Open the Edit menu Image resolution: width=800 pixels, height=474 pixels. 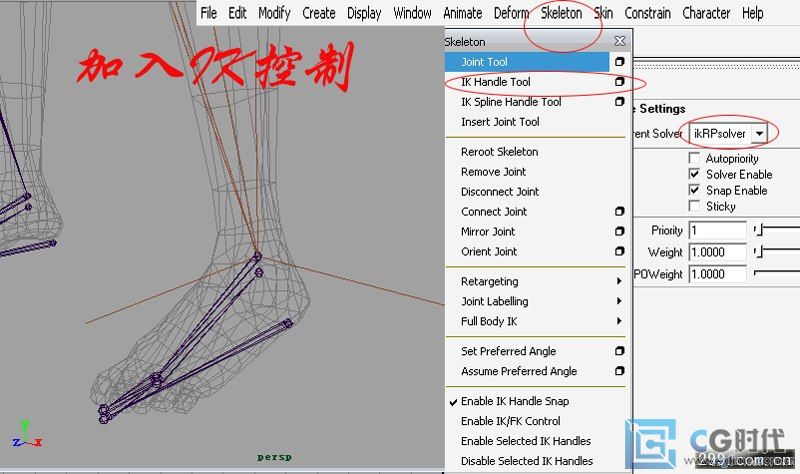[x=237, y=13]
